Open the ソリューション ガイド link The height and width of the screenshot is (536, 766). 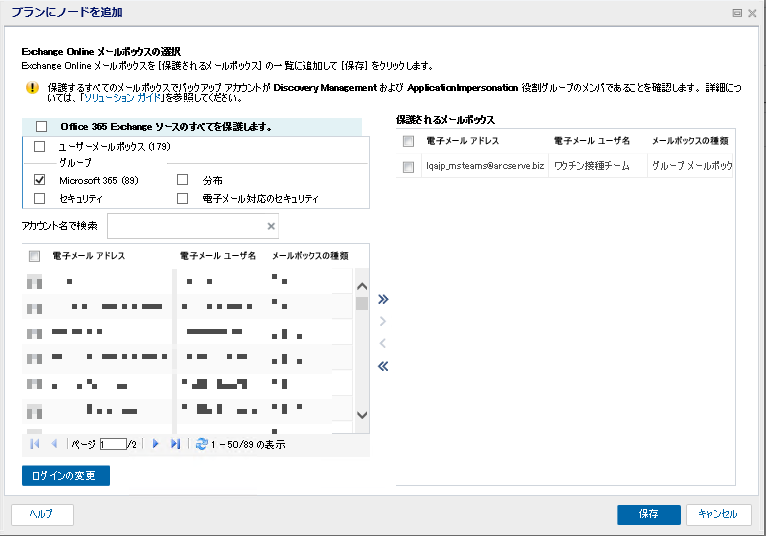(123, 98)
